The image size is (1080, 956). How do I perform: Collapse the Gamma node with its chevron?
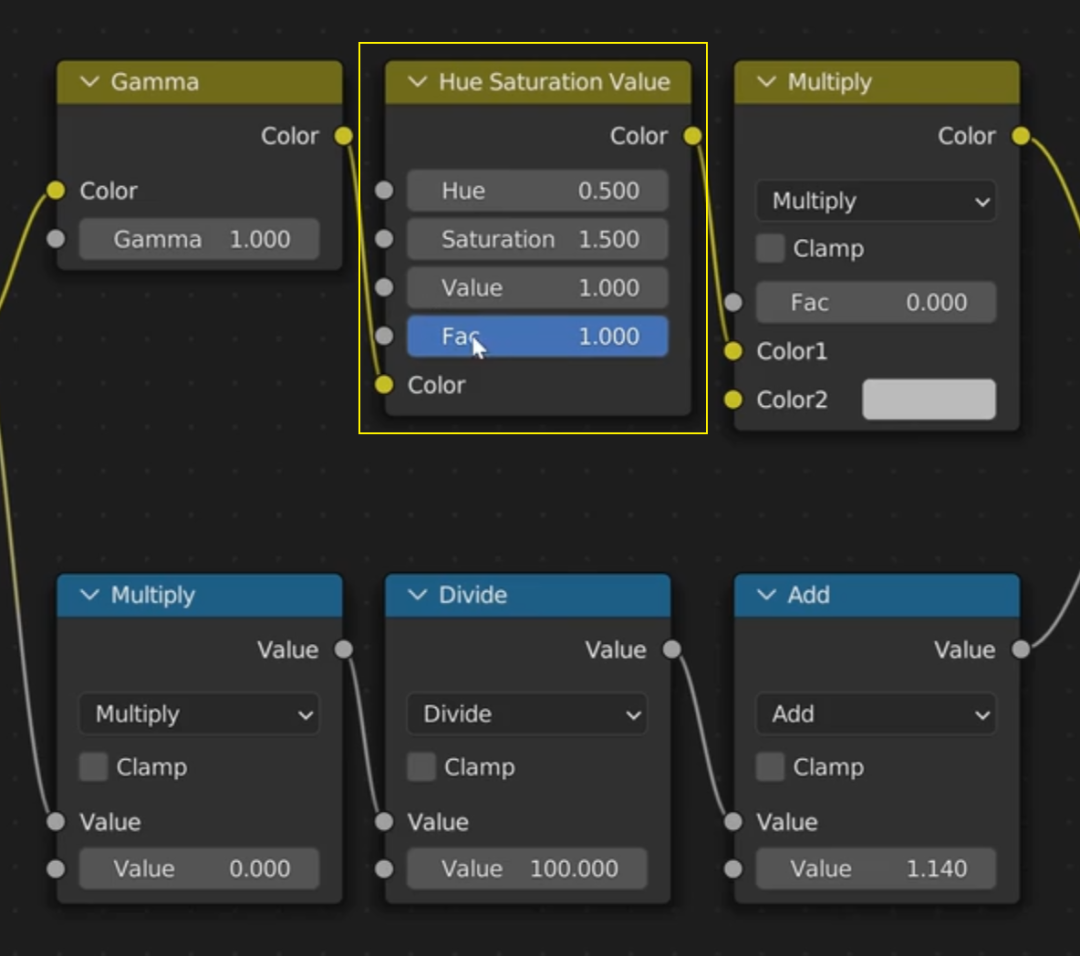point(90,82)
